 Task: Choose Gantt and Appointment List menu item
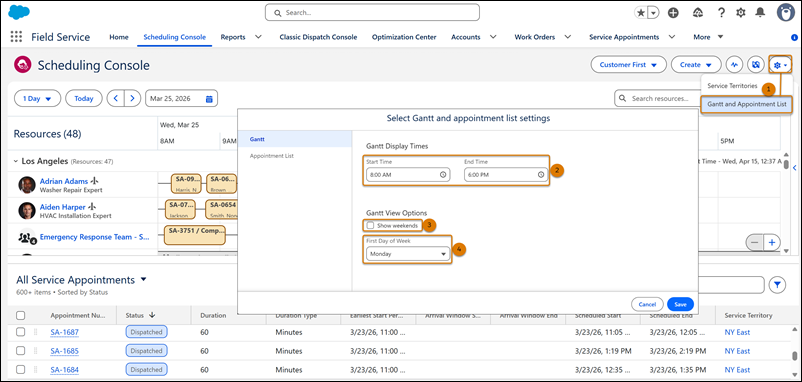coord(746,104)
